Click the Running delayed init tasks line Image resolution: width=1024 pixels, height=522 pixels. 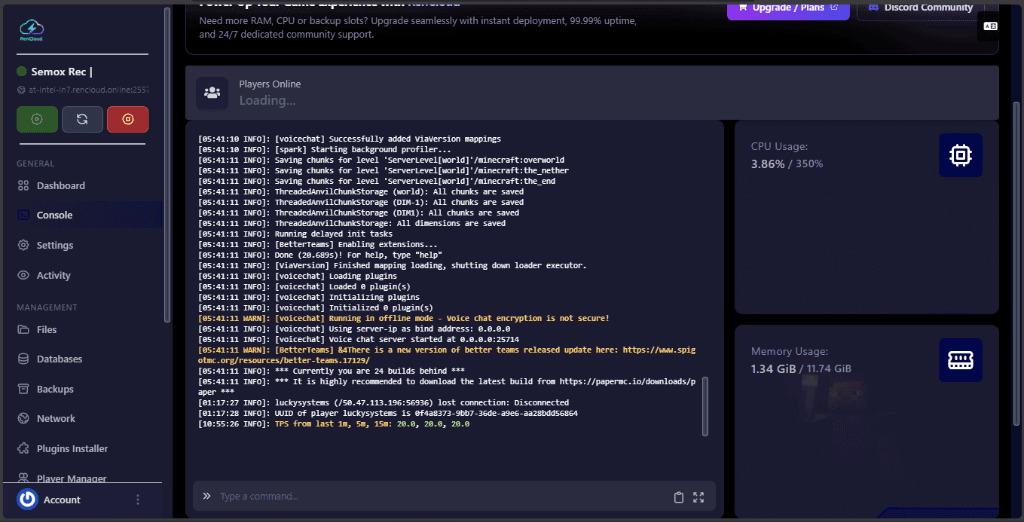point(295,234)
